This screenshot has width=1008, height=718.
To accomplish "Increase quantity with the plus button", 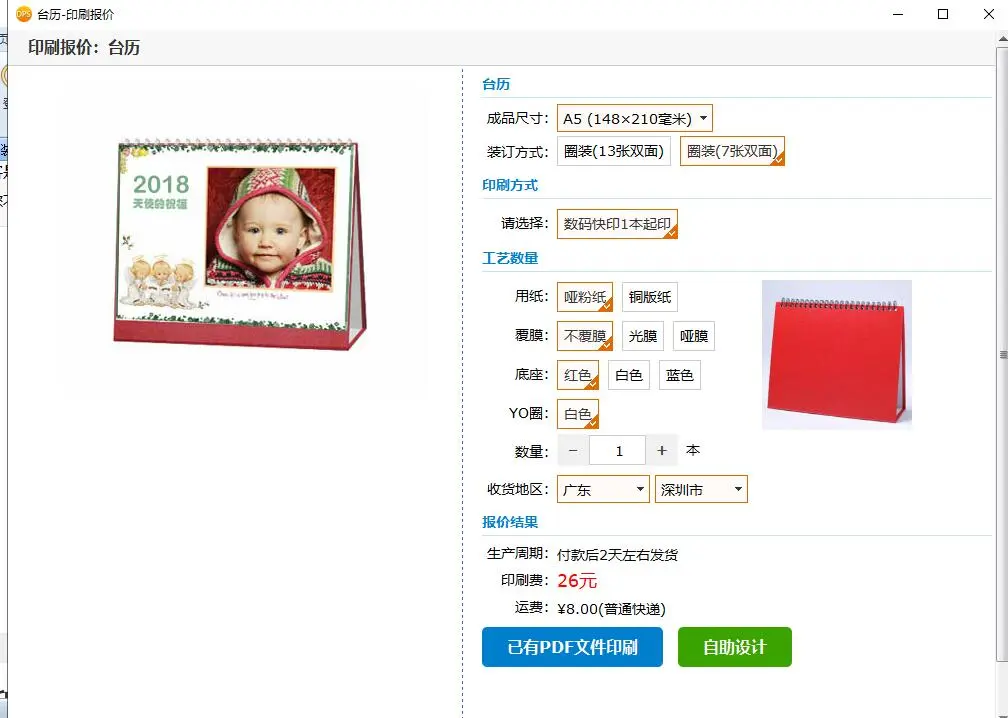I will tap(662, 451).
